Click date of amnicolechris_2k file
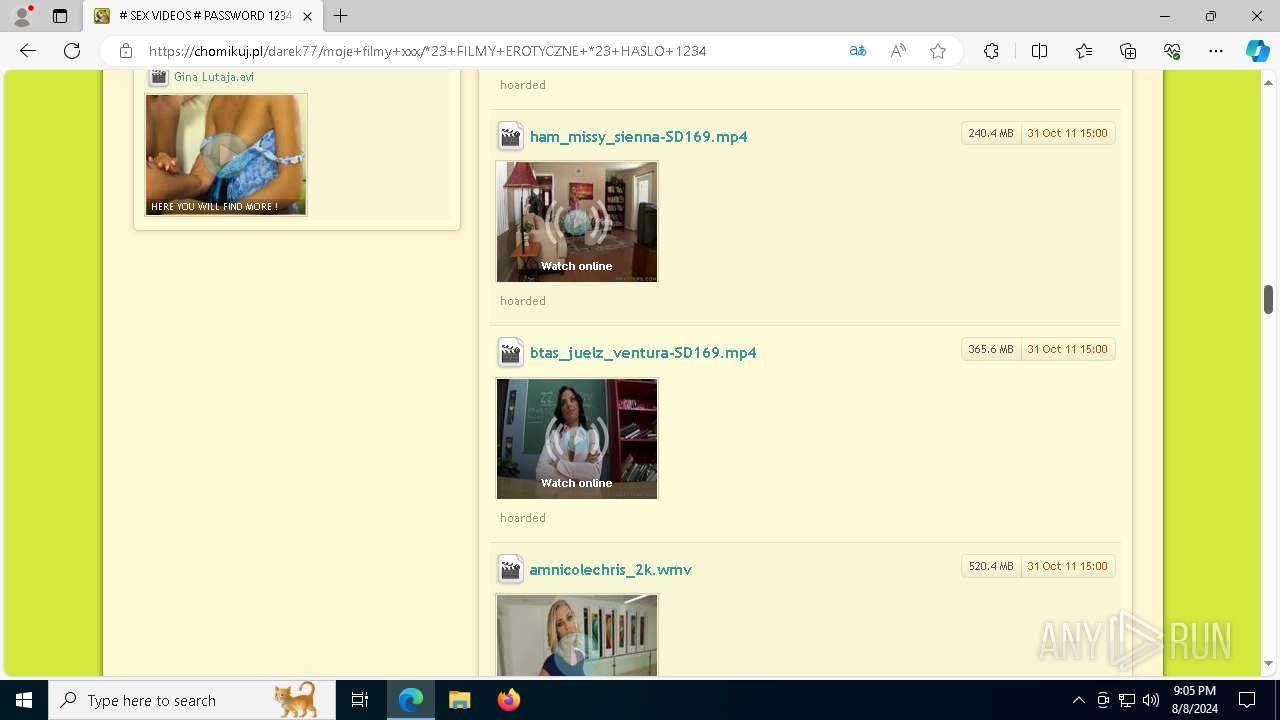 click(x=1067, y=566)
